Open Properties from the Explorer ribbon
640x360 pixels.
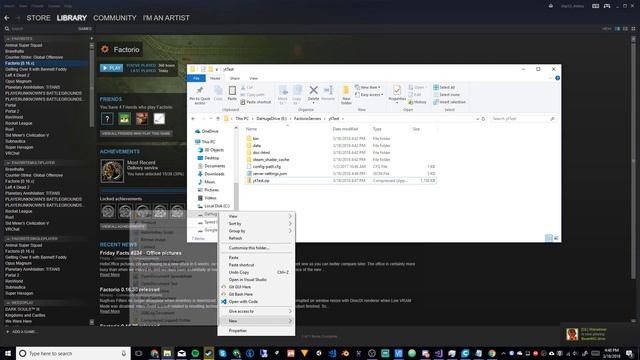[397, 93]
